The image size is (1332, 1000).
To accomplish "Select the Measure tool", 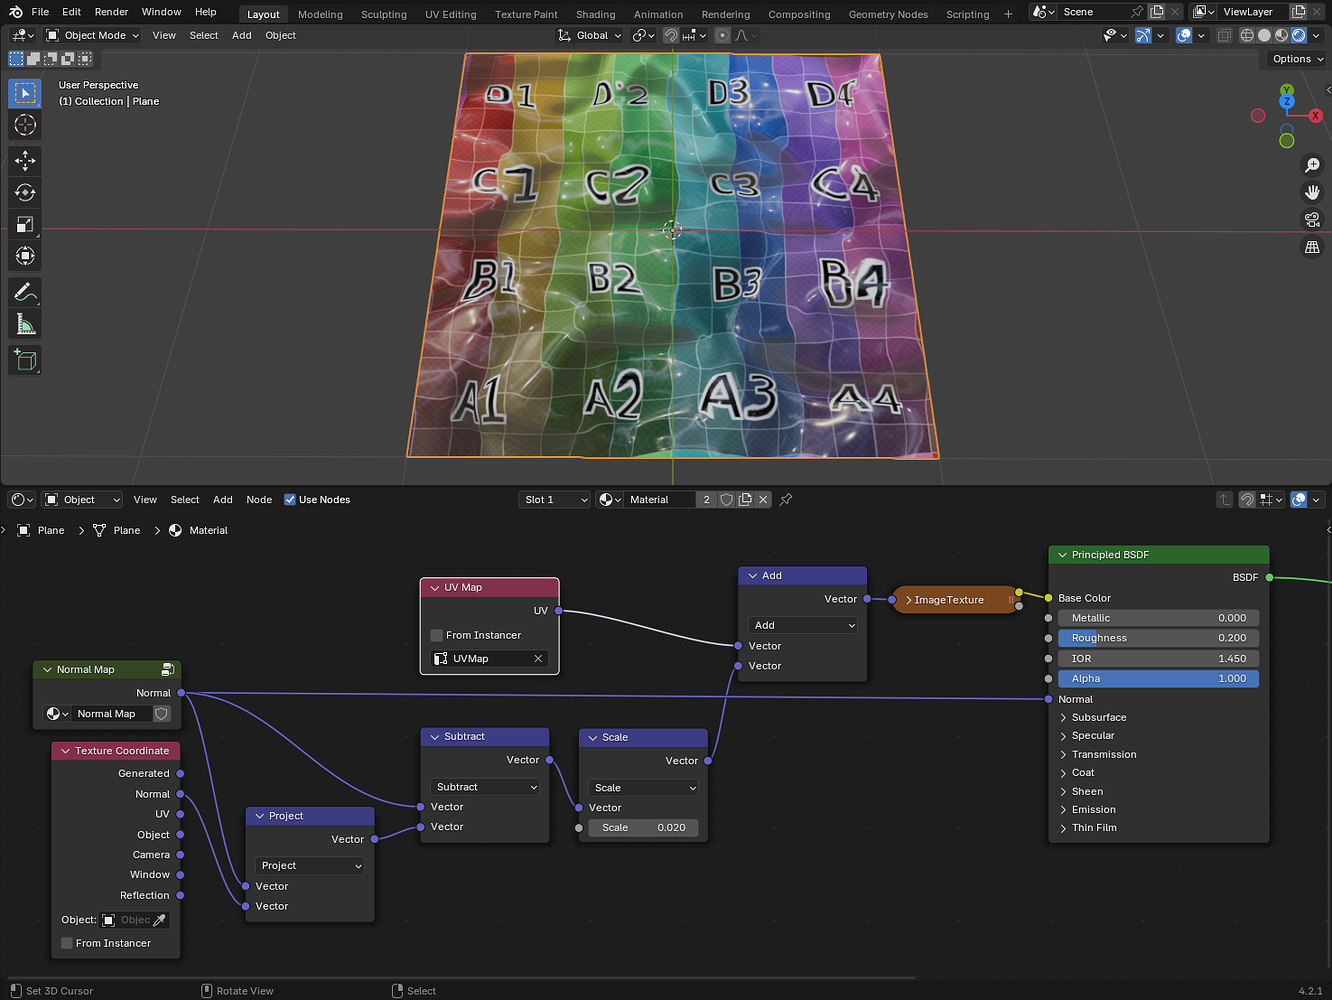I will pos(25,325).
